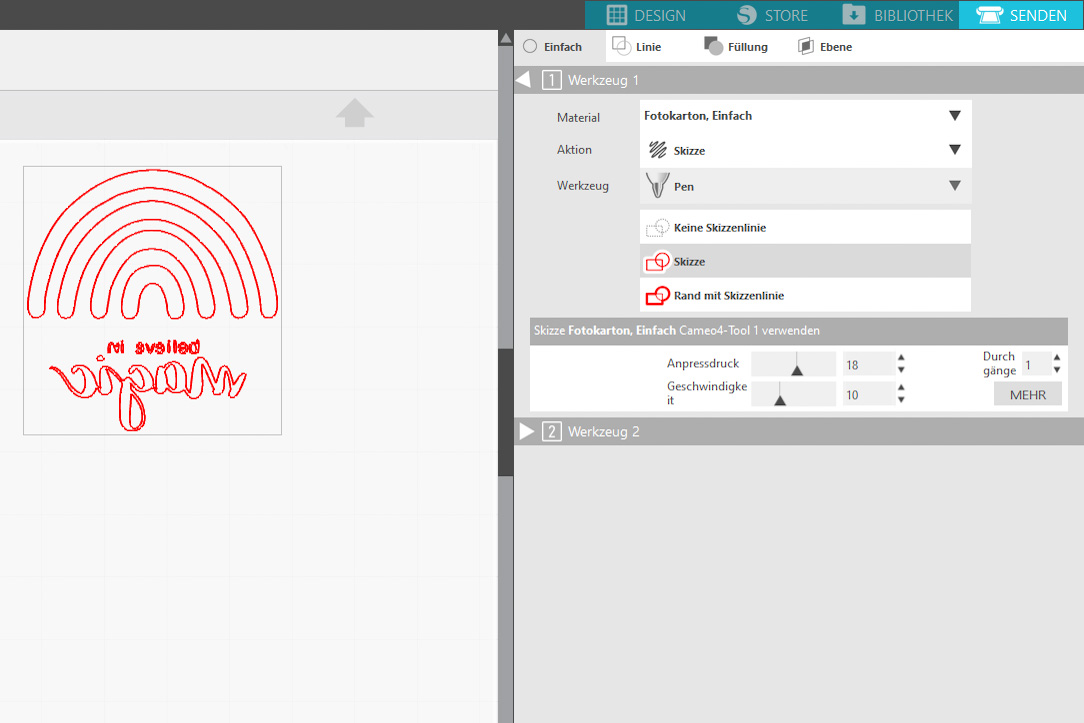Viewport: 1084px width, 723px height.
Task: Open the BIBLIOTHEK library tab
Action: click(x=897, y=15)
